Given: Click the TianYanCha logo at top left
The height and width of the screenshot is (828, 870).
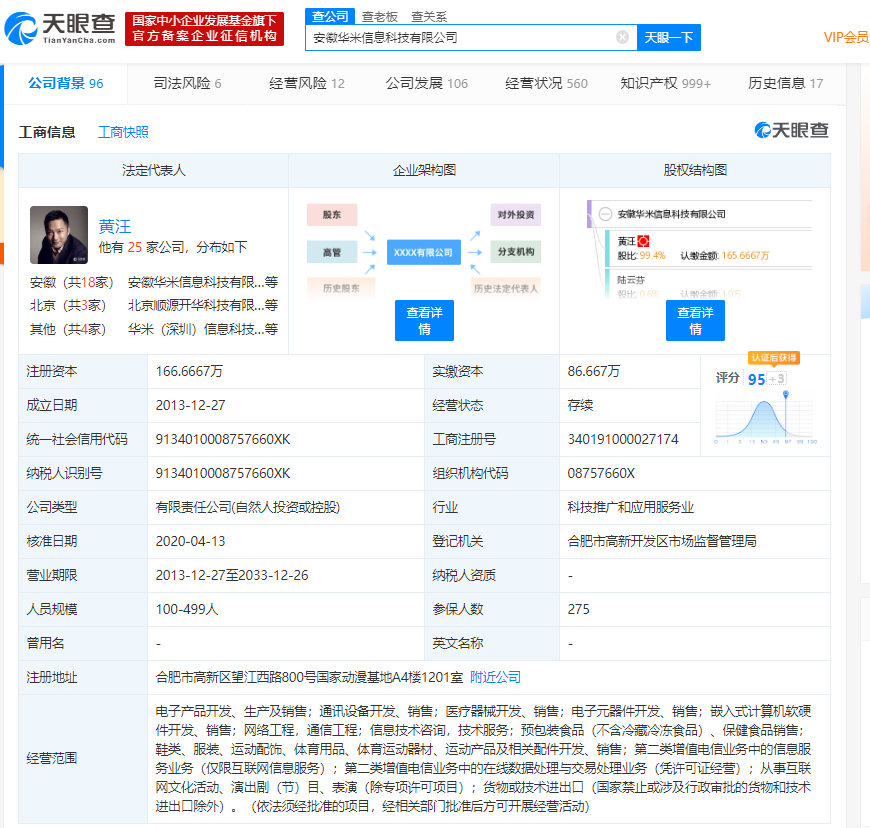Looking at the screenshot, I should pyautogui.click(x=60, y=28).
